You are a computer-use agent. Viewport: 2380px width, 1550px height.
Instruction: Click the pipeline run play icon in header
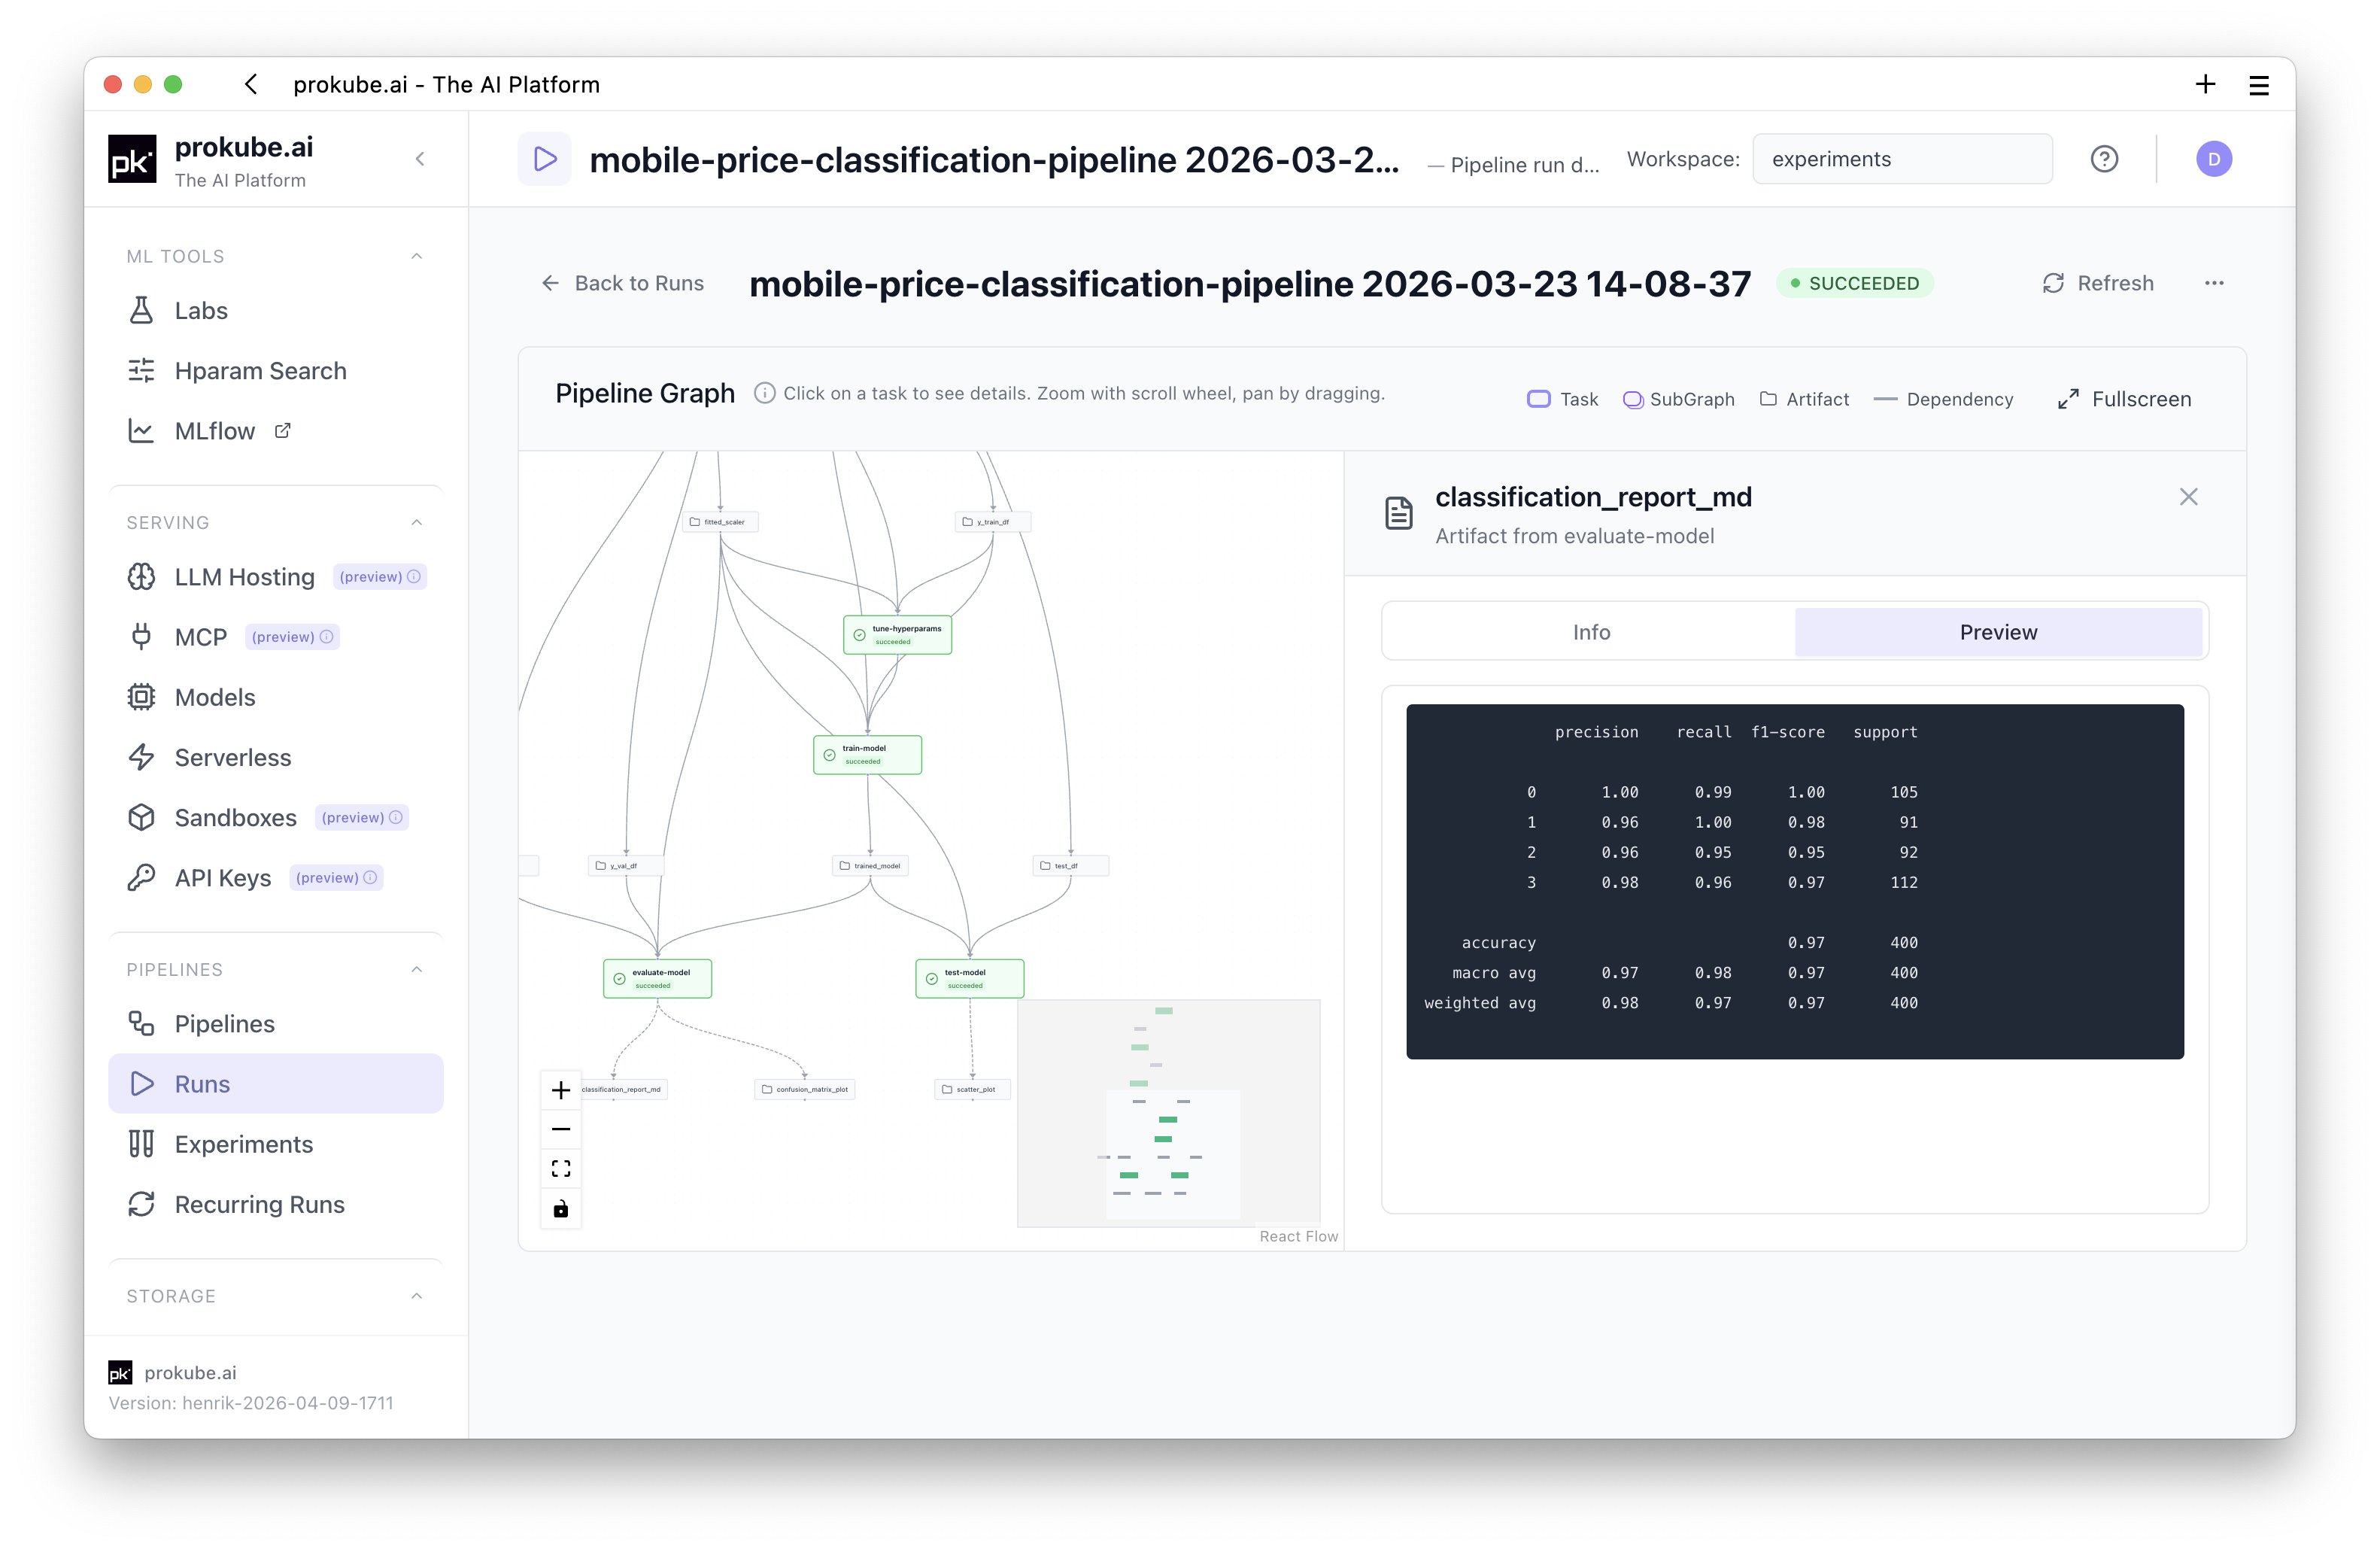click(544, 159)
